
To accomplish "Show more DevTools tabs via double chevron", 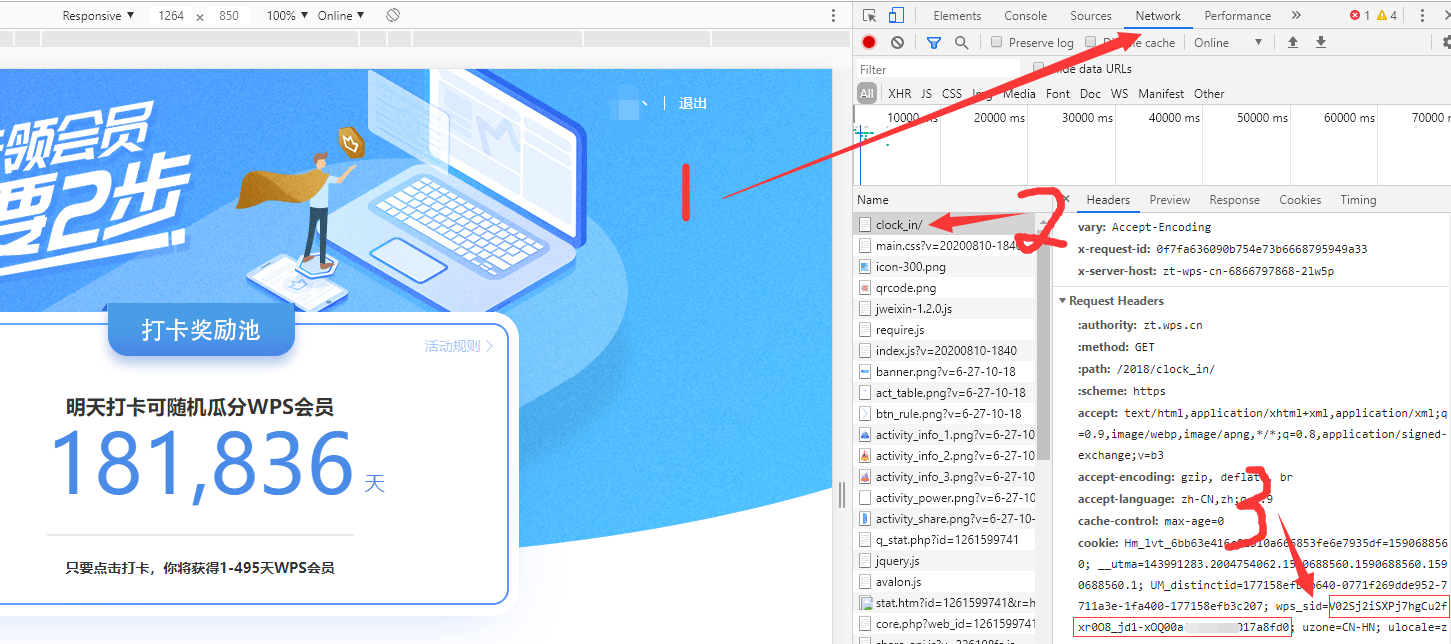I will (x=1296, y=15).
